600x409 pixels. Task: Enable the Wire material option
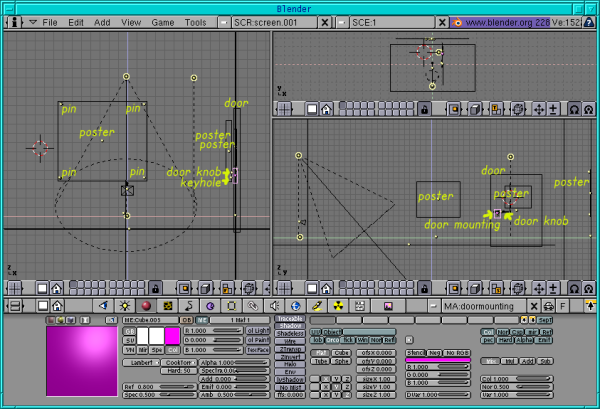click(290, 342)
